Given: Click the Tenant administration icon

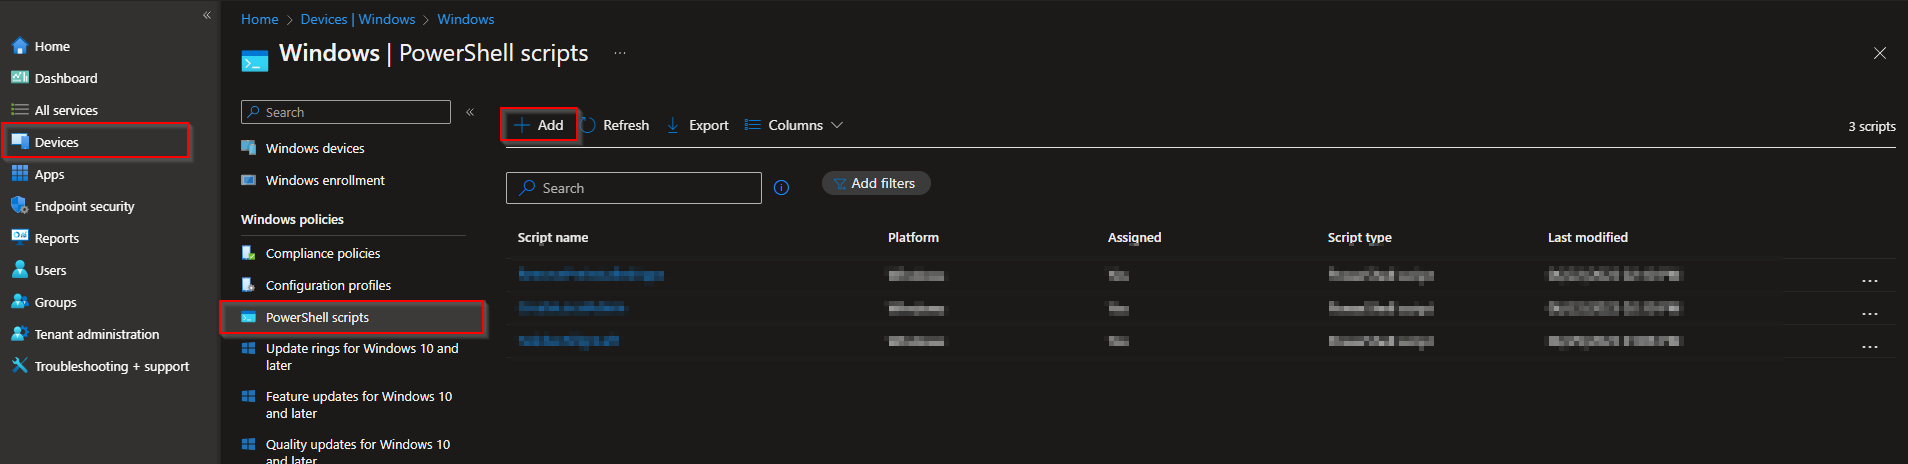Looking at the screenshot, I should [x=19, y=334].
